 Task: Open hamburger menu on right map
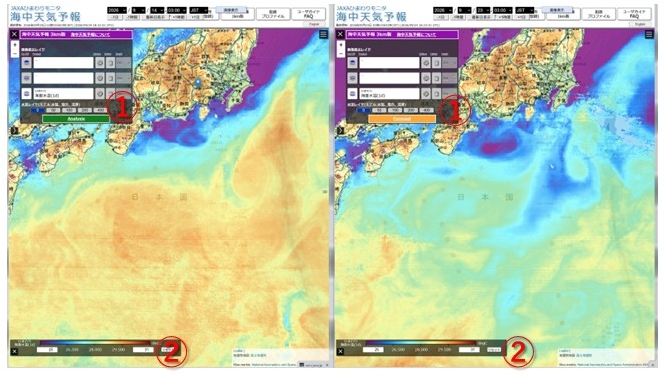649,34
